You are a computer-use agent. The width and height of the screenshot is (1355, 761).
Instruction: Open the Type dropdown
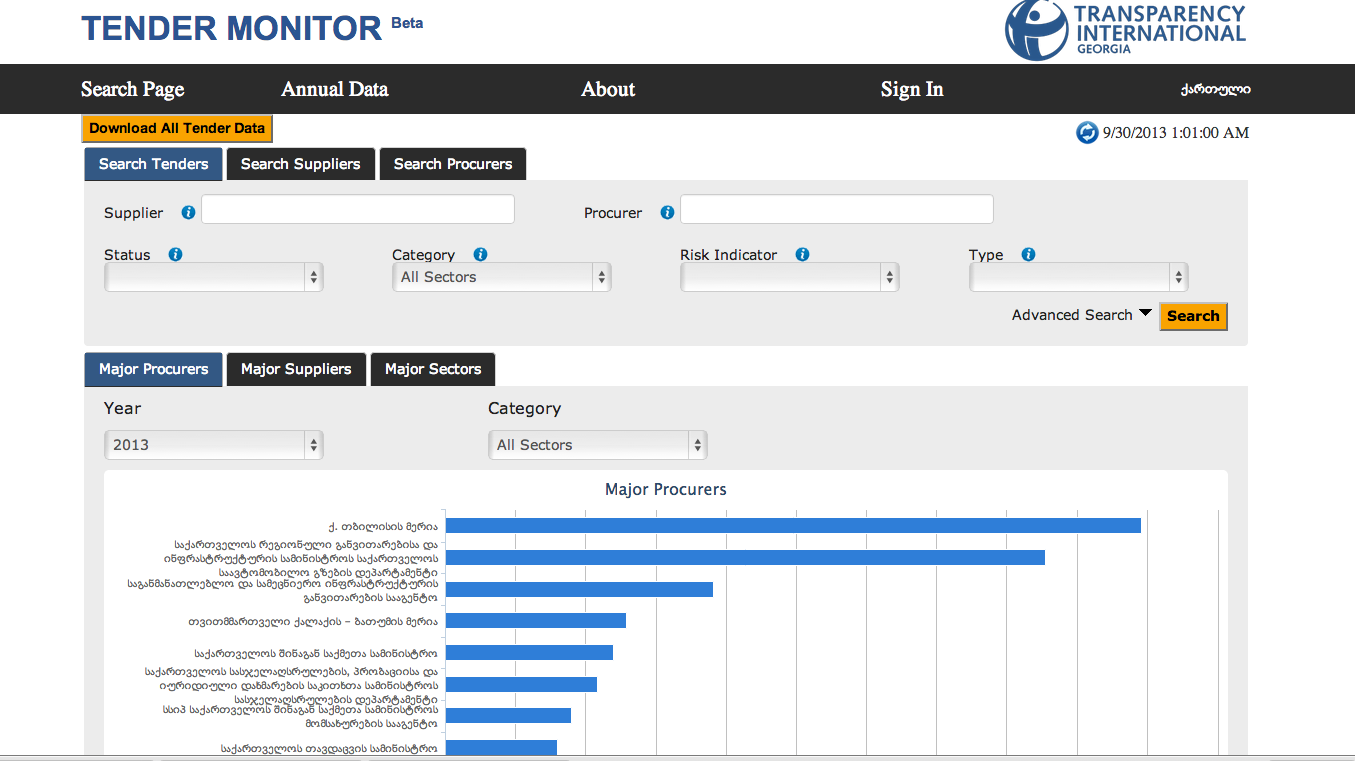1078,278
